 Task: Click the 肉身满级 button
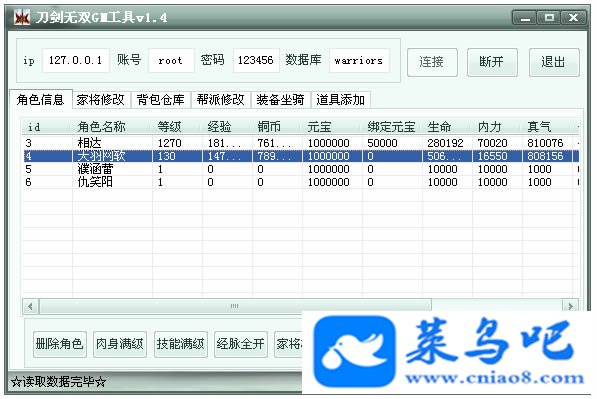120,344
